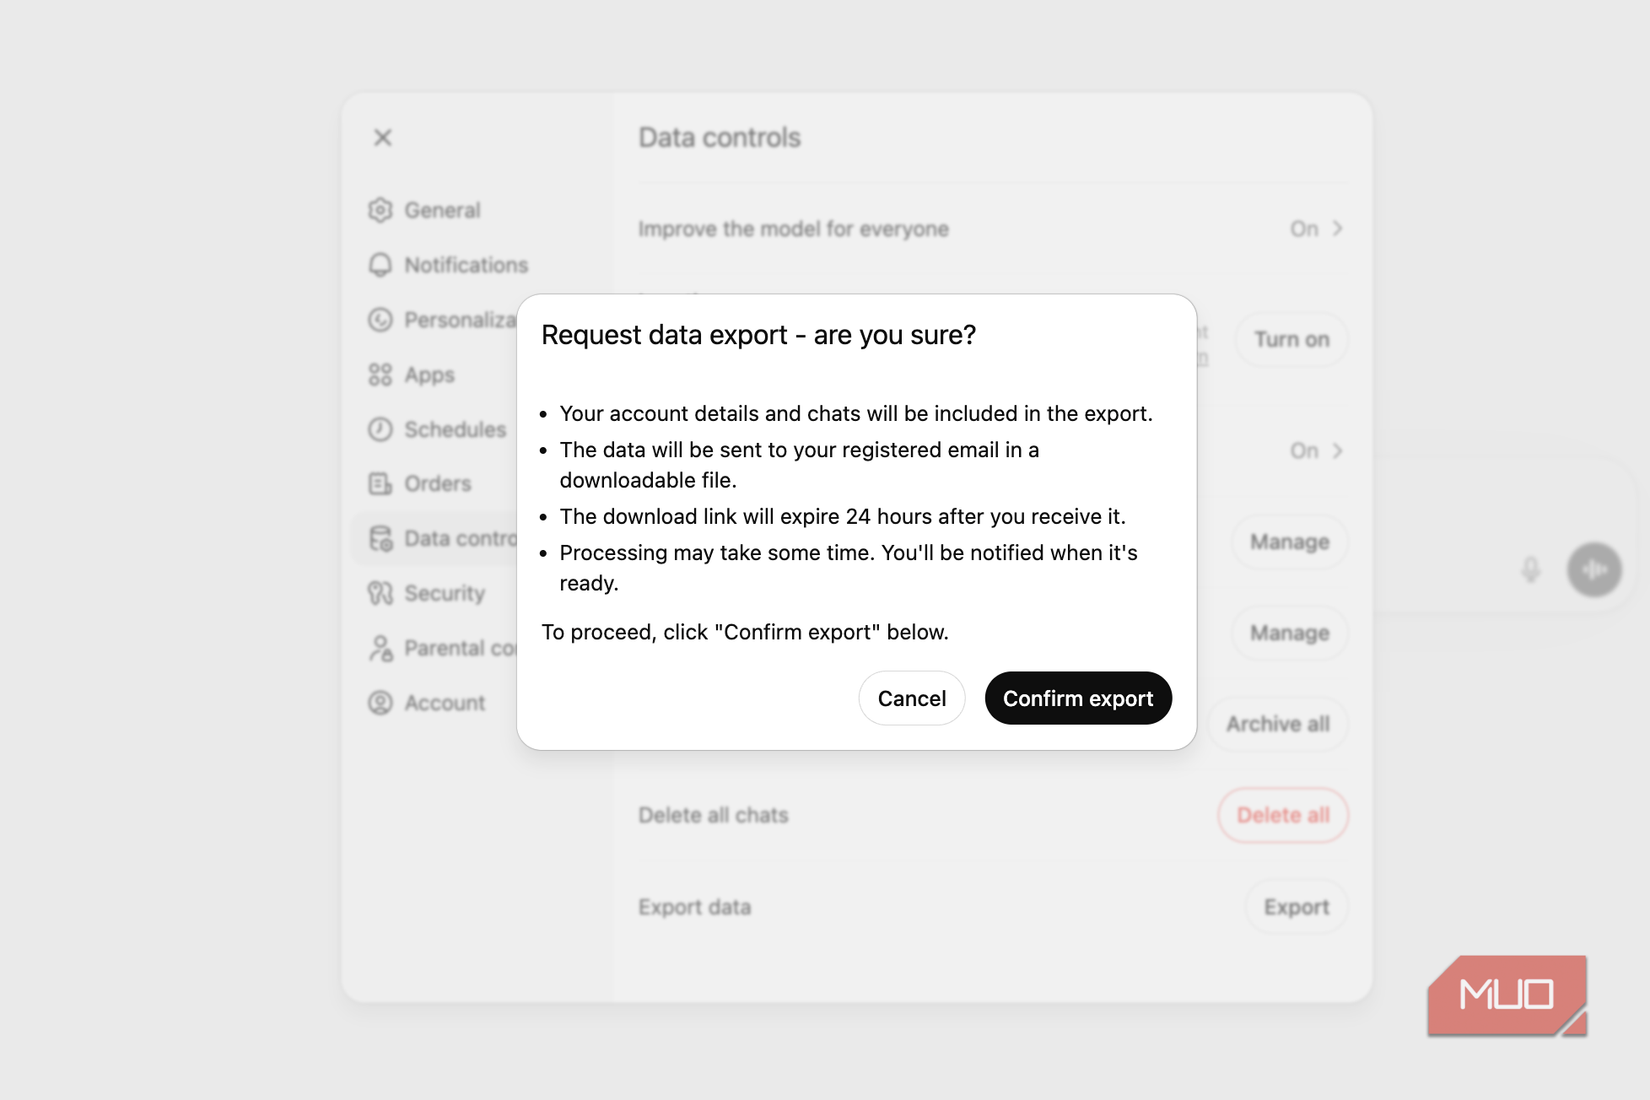
Task: Click the Account profile icon
Action: point(380,703)
